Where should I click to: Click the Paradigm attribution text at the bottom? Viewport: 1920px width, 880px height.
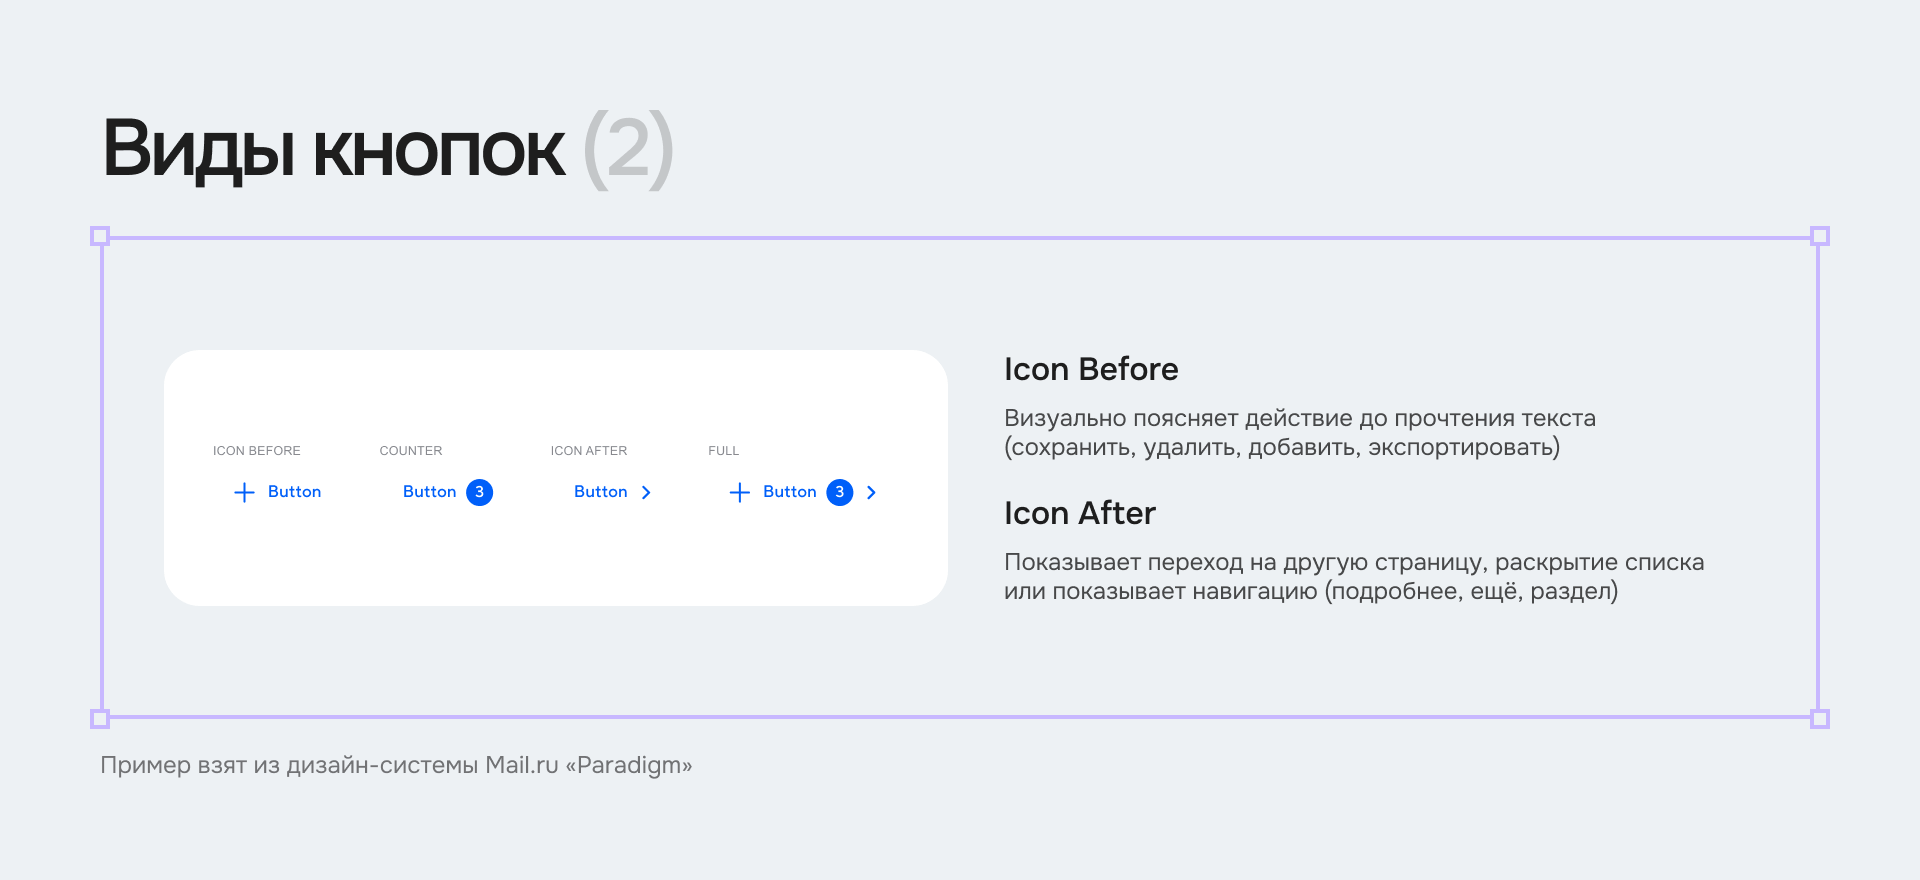(x=396, y=765)
